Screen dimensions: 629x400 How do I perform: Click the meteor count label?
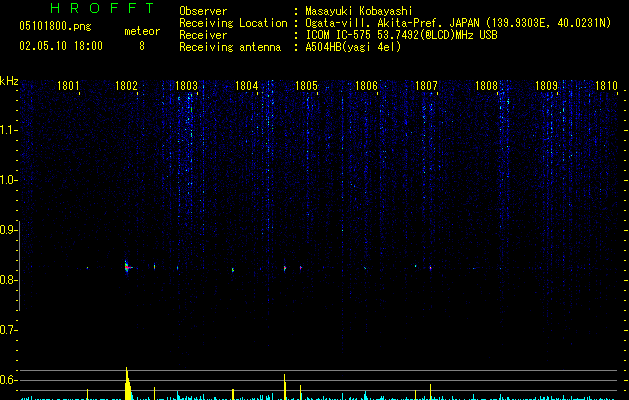142,31
